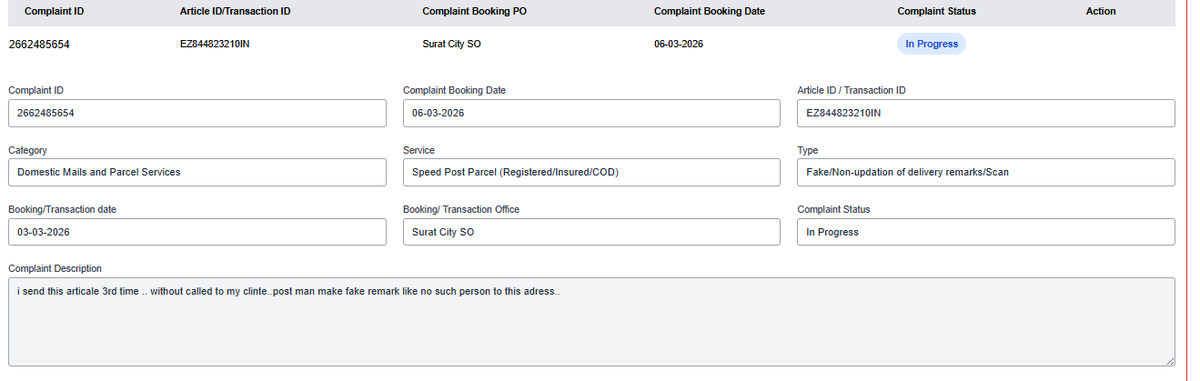Viewport: 1200px width, 381px height.
Task: Click the Complaint ID column header
Action: click(54, 11)
